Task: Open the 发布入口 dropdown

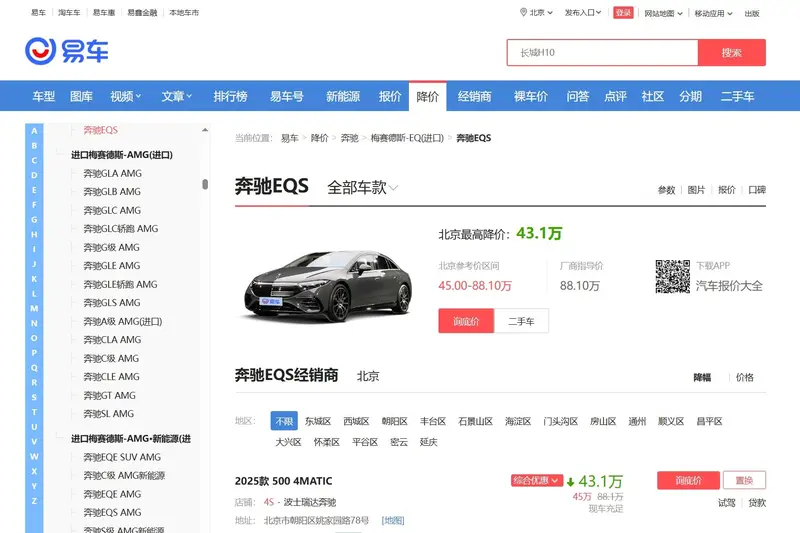Action: point(583,12)
